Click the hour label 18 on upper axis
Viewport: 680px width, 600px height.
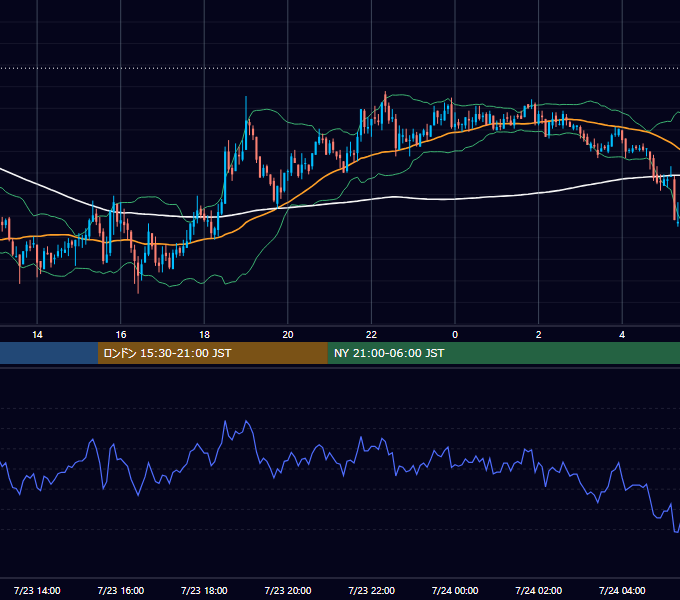[x=204, y=335]
